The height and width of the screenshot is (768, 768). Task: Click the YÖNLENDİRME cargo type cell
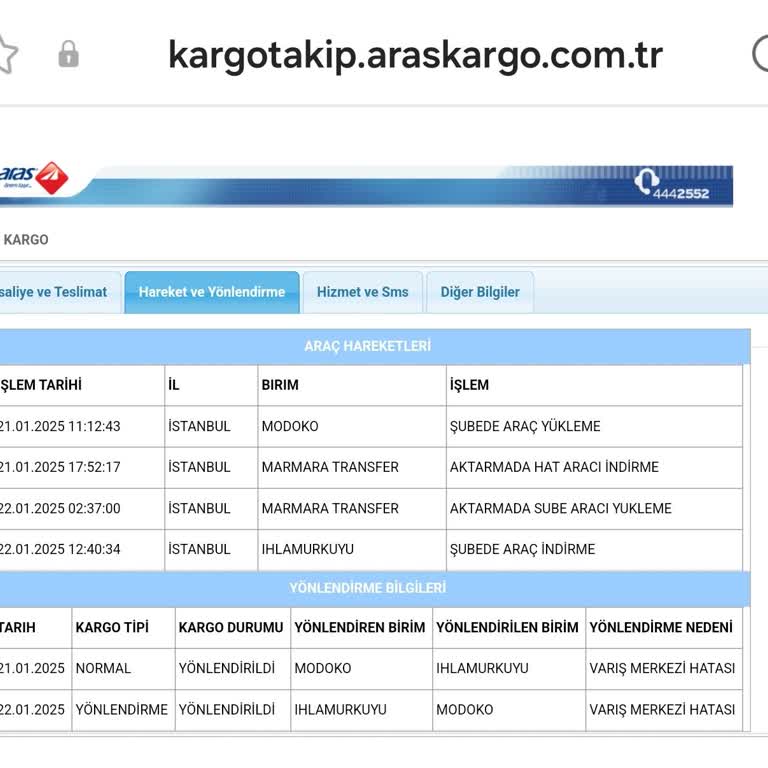[121, 710]
